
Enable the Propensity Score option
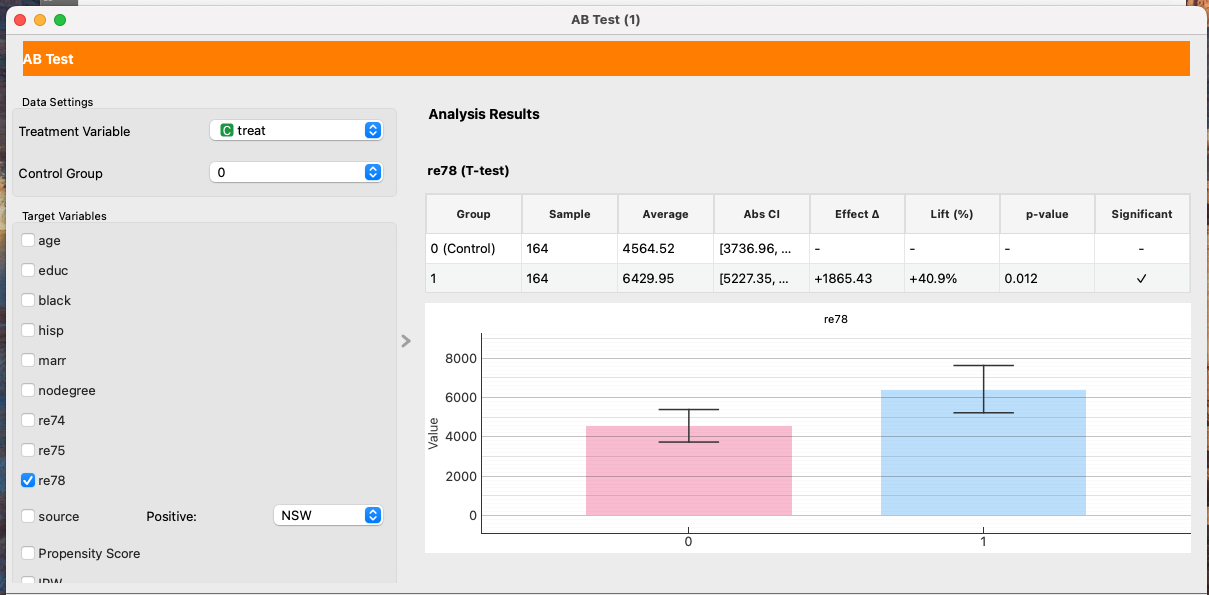(x=28, y=553)
